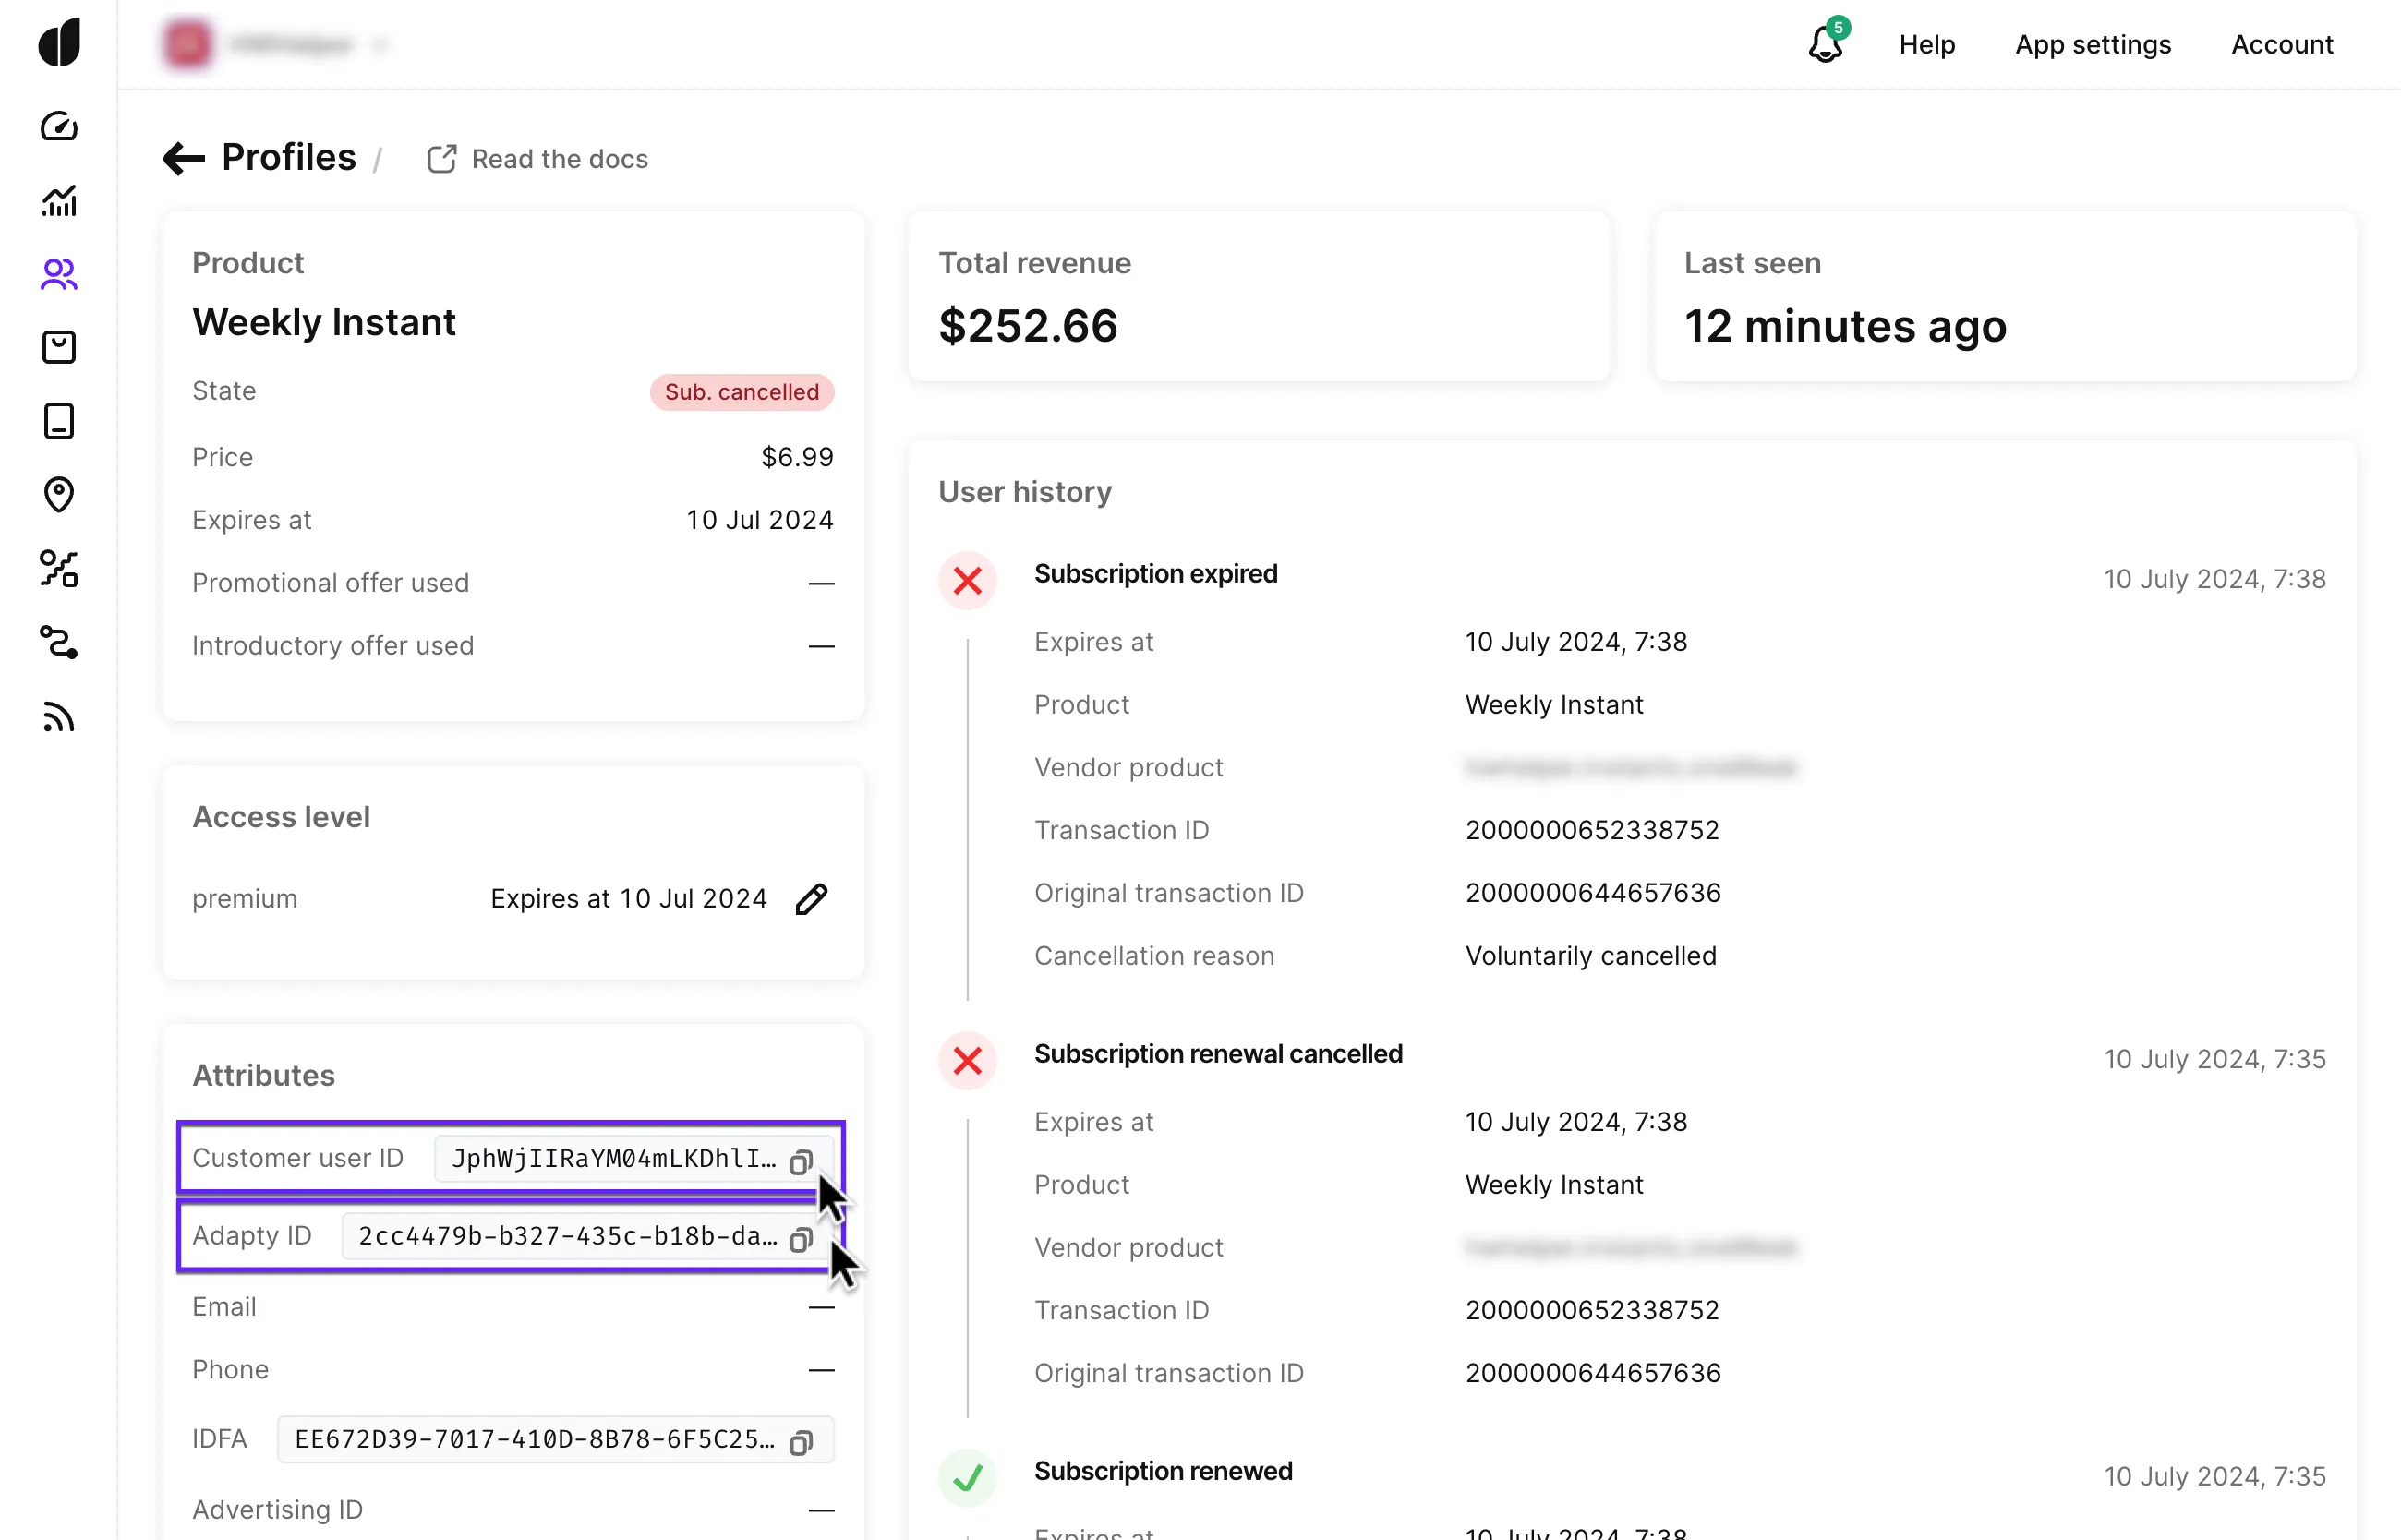Edit the premium access level
This screenshot has height=1540, width=2401.
tap(811, 899)
